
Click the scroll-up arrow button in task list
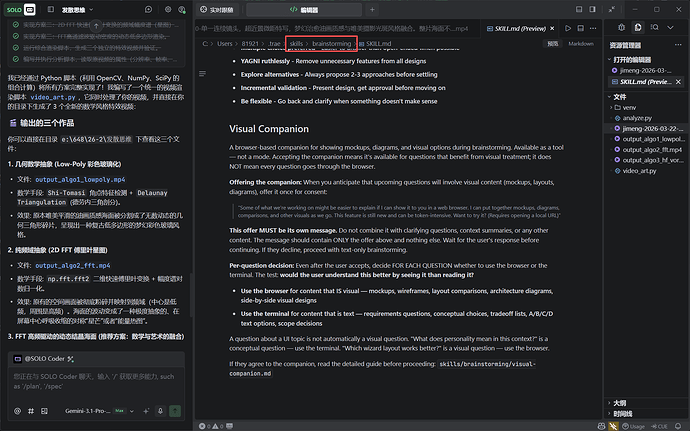(x=96, y=26)
